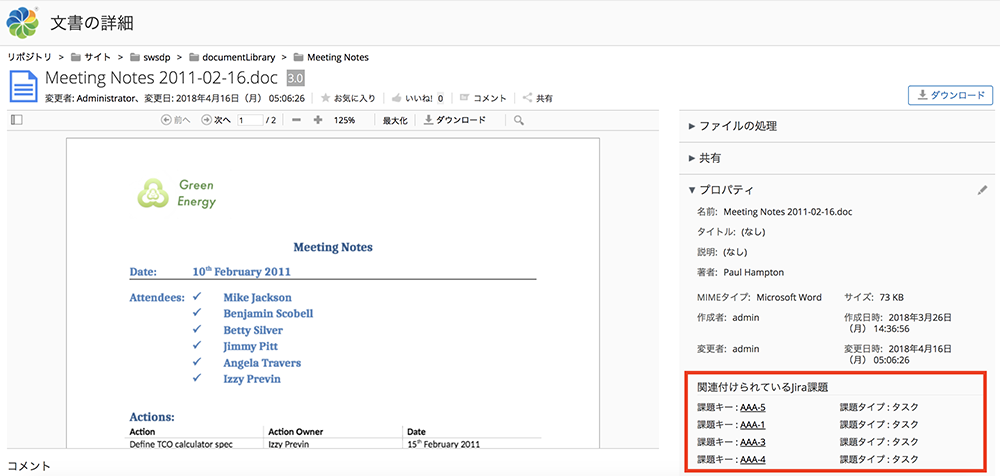Viewport: 1000px width, 476px height.
Task: Click attendee name Benjamin Scobell
Action: [x=268, y=314]
